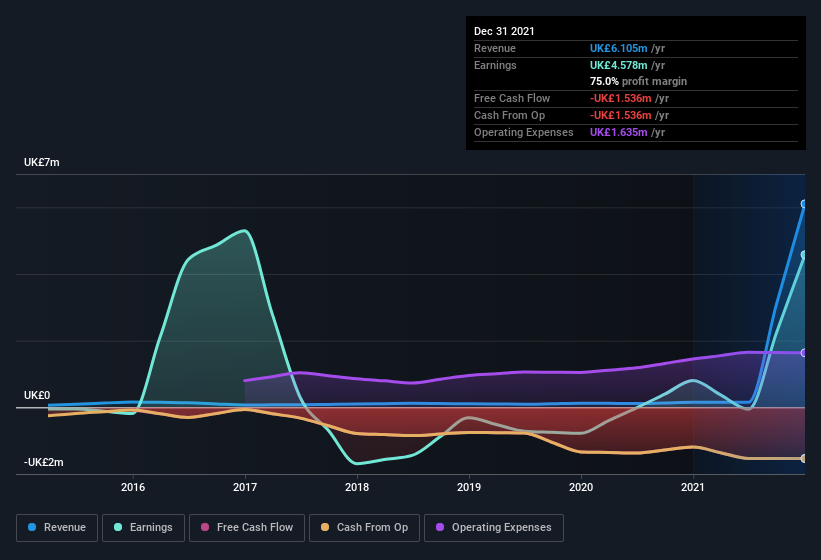Click the purple Operating Expenses end-point marker
This screenshot has height=560, width=821.
tap(804, 353)
